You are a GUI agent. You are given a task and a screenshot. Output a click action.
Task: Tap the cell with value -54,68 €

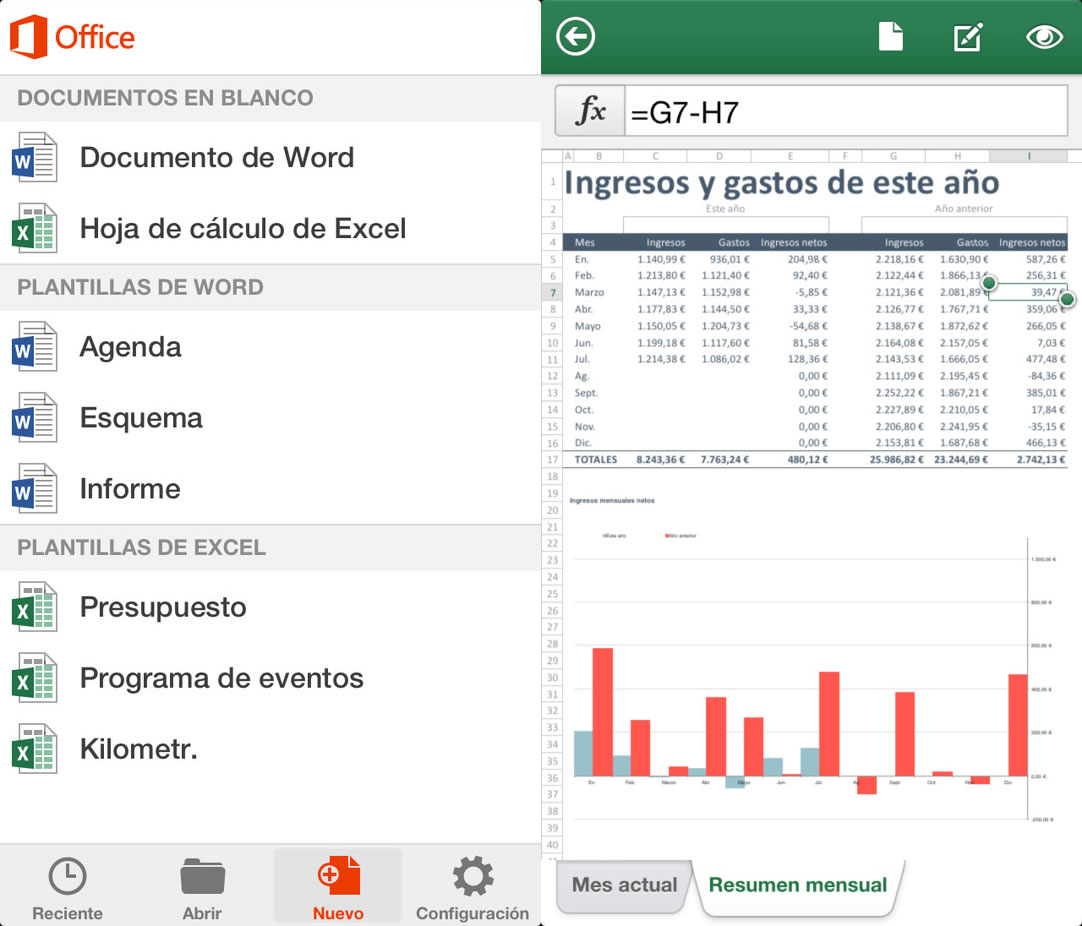click(x=809, y=326)
